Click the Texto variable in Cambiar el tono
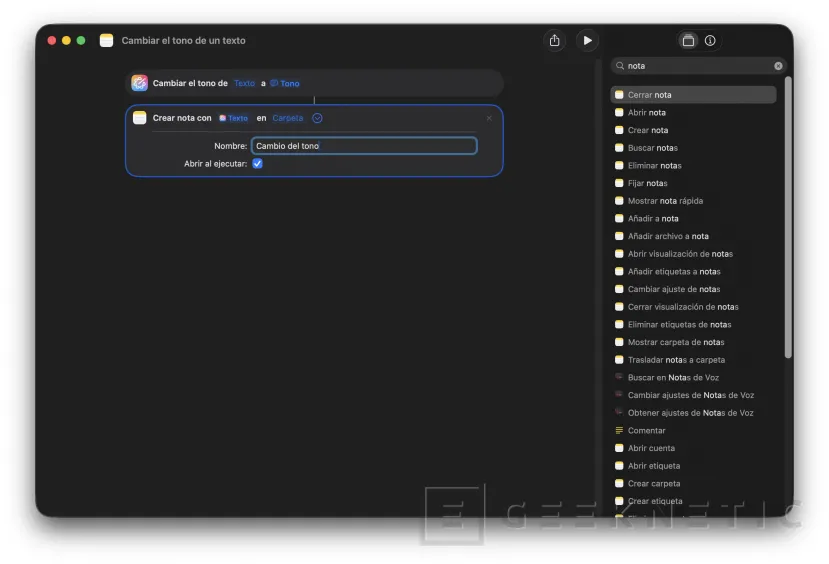Screen dimensions: 829x564 click(244, 84)
